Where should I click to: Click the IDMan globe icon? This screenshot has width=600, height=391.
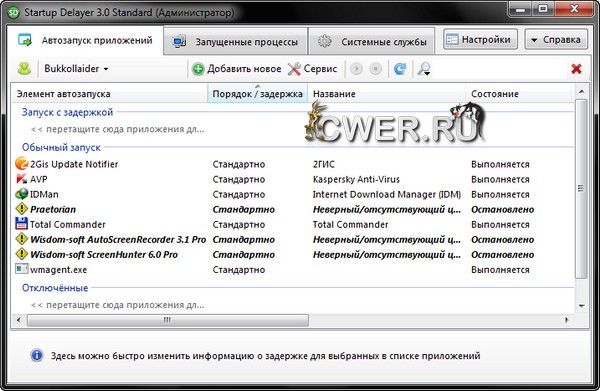(x=21, y=194)
